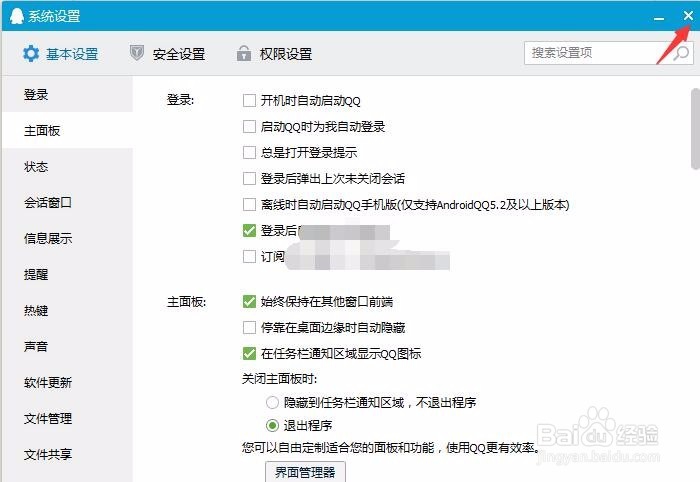Image resolution: width=700 pixels, height=482 pixels.
Task: Click the shield icon for 安全设置
Action: coord(137,53)
